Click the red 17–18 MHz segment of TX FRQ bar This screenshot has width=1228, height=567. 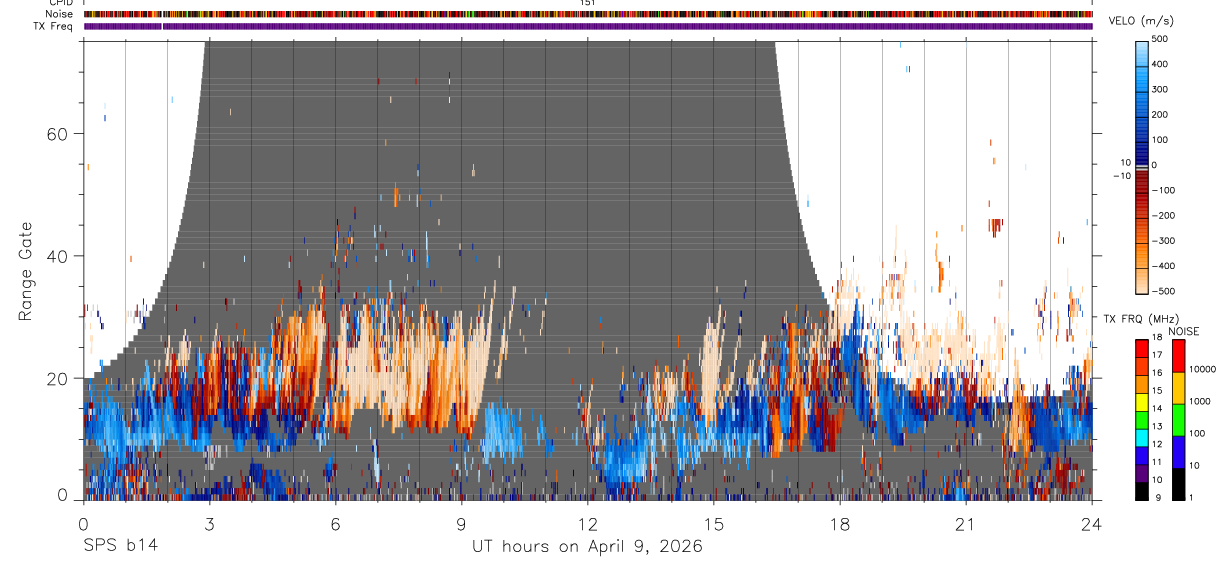[x=1142, y=348]
